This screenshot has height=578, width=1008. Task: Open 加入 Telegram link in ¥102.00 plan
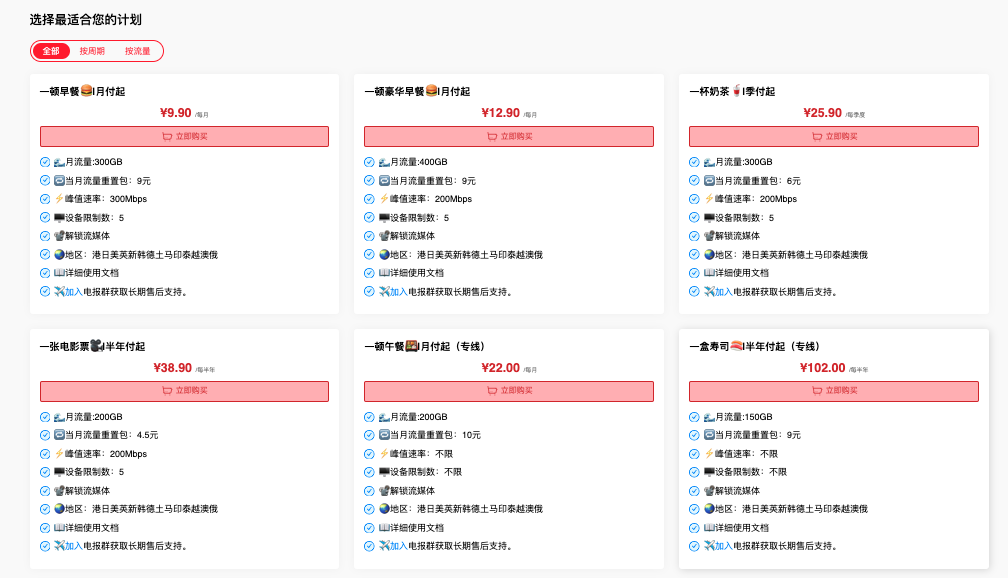724,546
